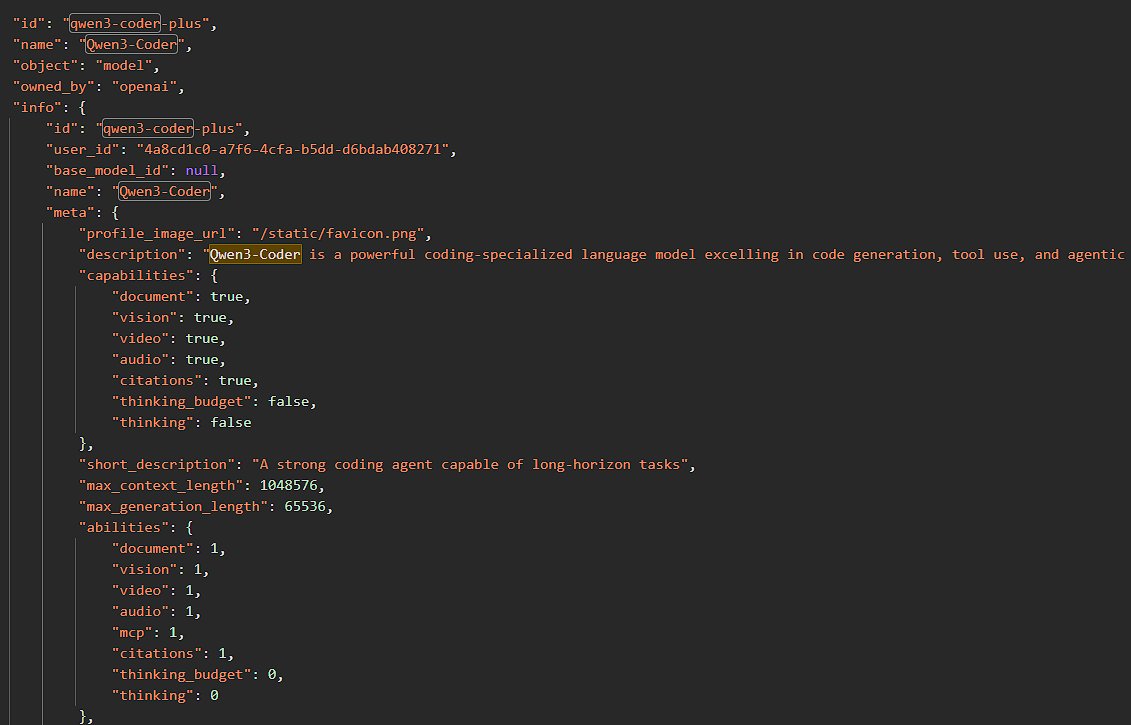1131x725 pixels.
Task: Select the "openai" value
Action: tap(144, 87)
